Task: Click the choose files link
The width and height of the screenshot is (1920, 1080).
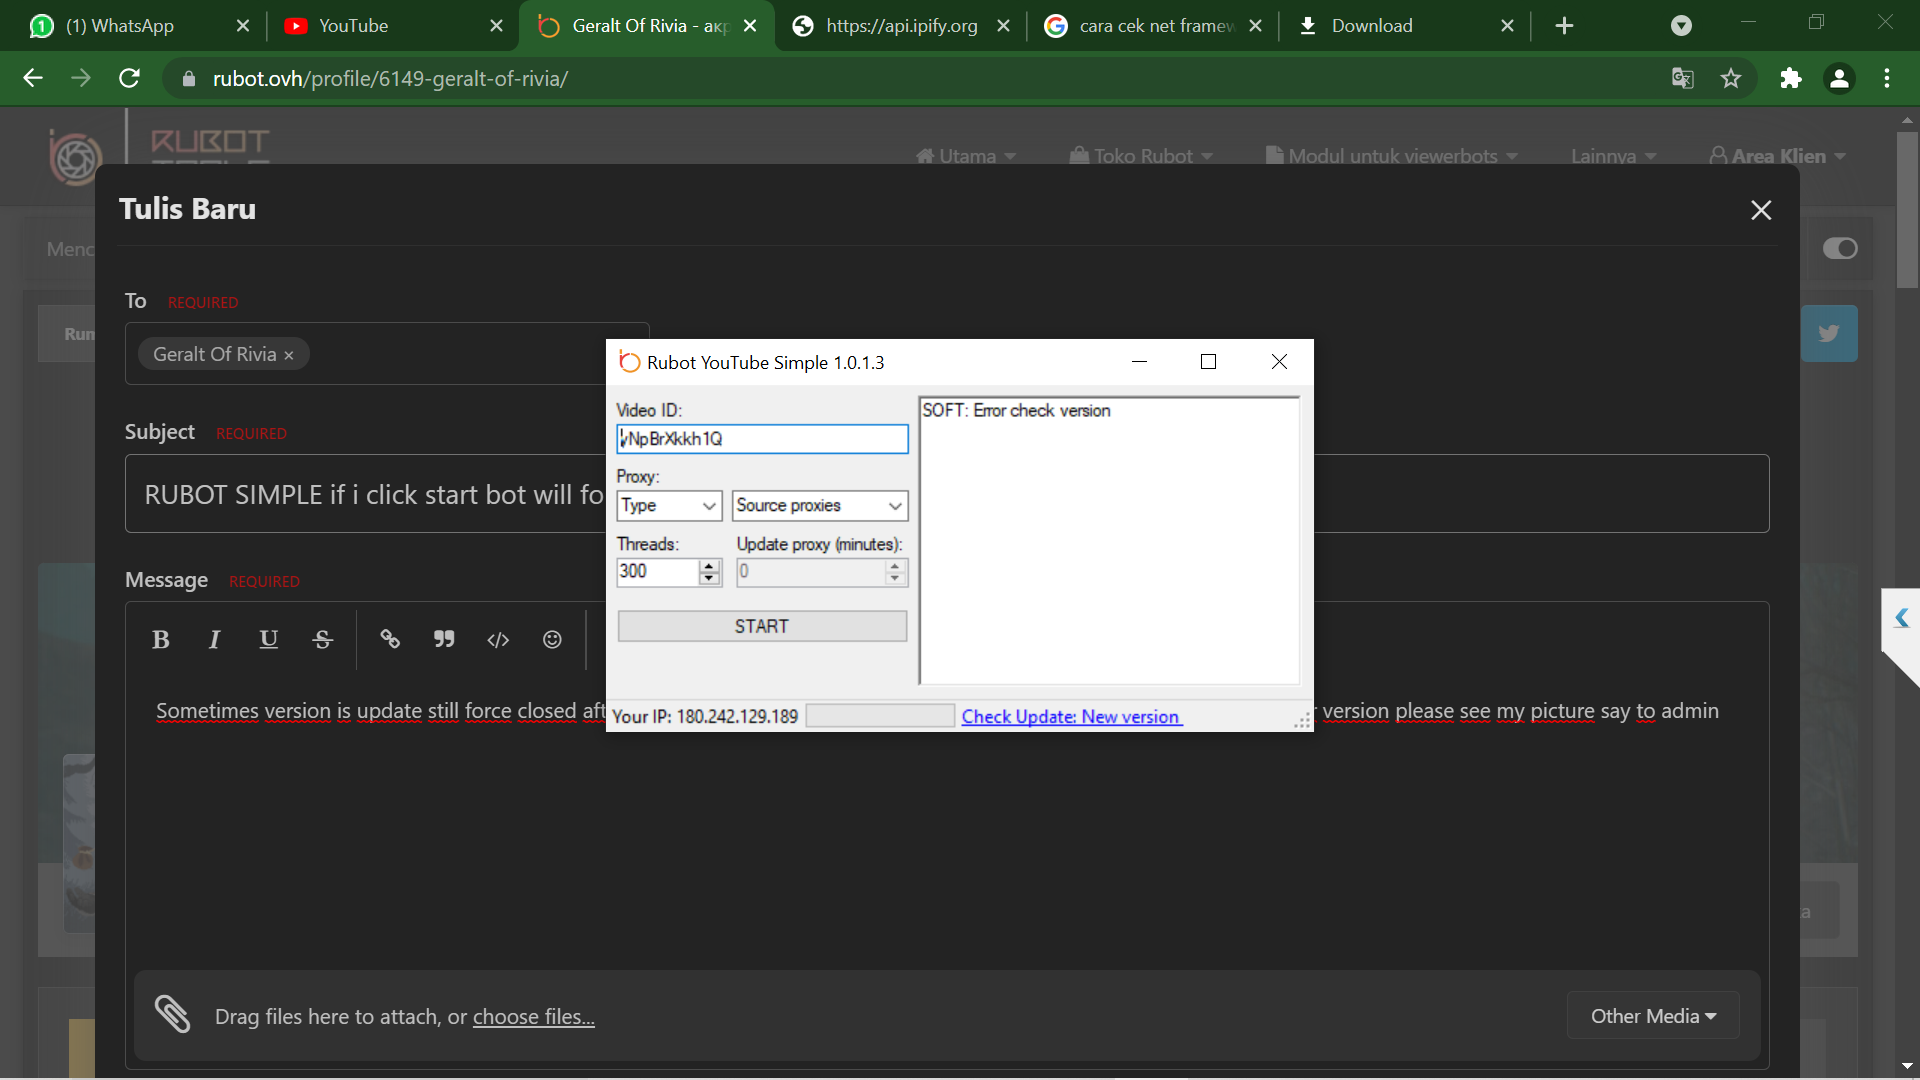Action: click(533, 1017)
